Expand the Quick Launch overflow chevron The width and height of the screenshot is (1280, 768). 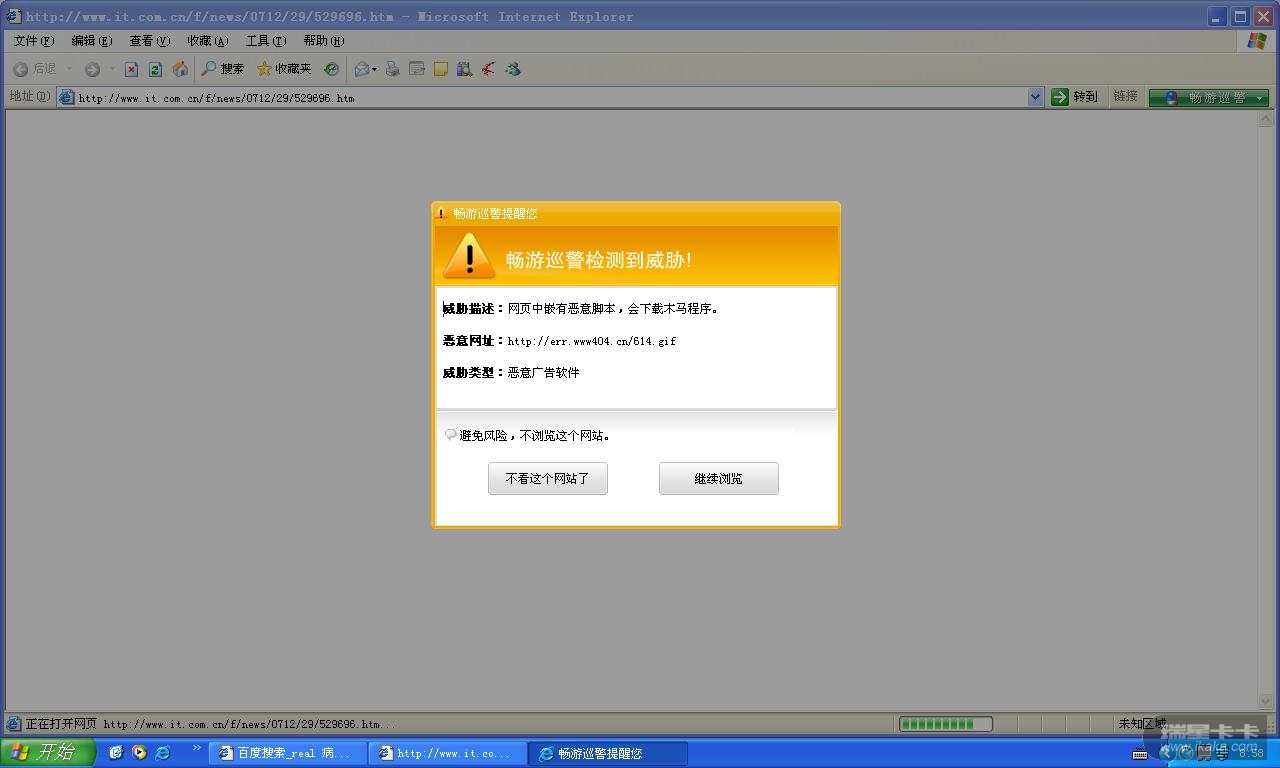tap(197, 748)
